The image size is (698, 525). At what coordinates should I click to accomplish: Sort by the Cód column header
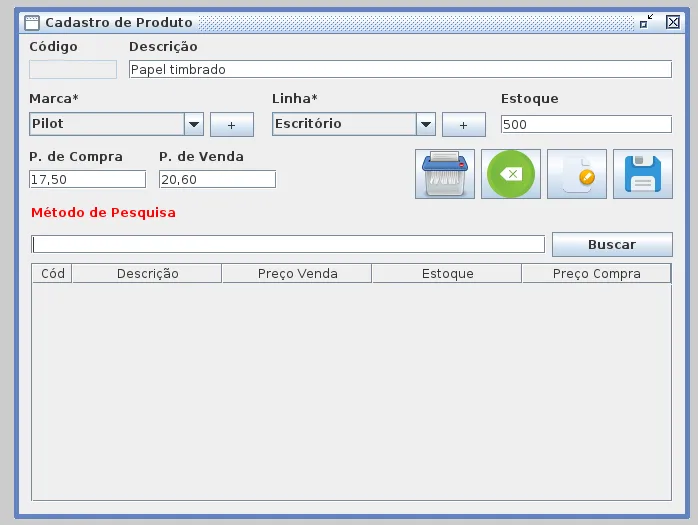pos(53,273)
